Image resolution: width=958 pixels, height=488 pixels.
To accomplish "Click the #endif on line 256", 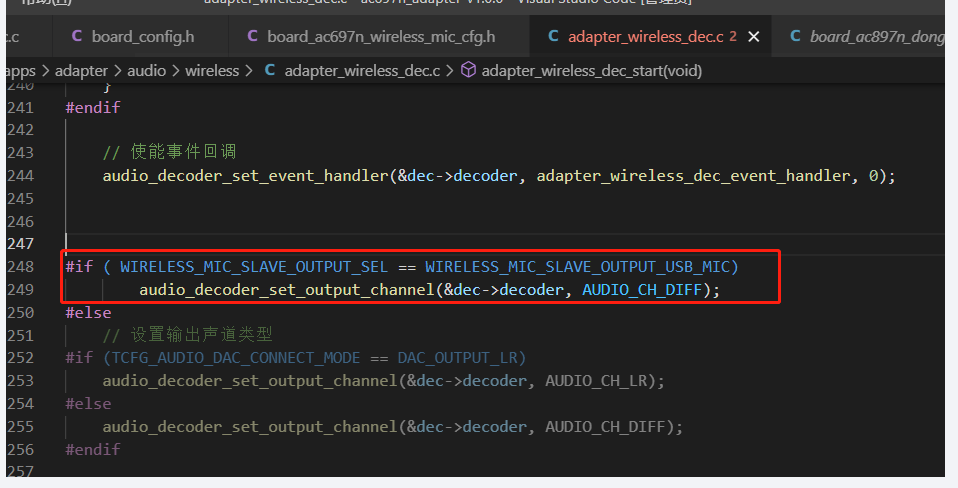I will click(x=93, y=450).
